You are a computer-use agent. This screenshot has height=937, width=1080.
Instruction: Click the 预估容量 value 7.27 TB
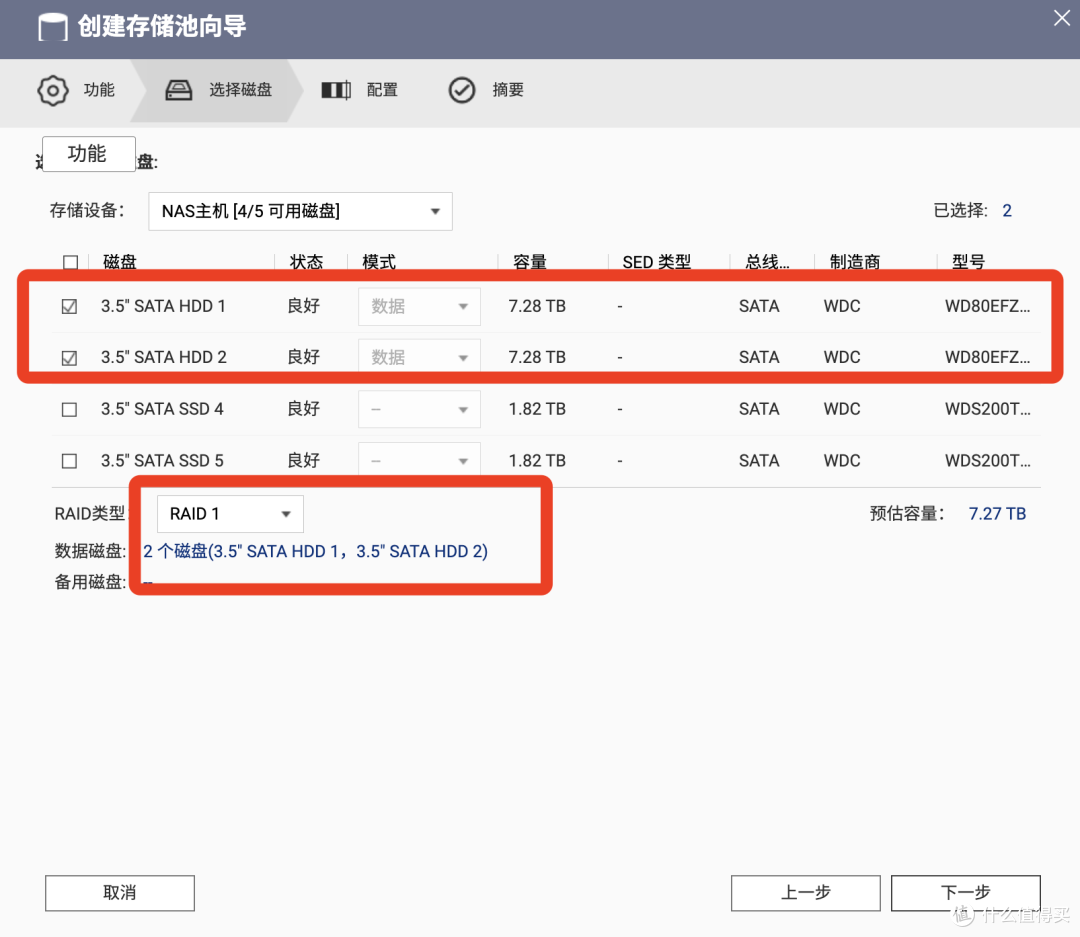(x=997, y=514)
